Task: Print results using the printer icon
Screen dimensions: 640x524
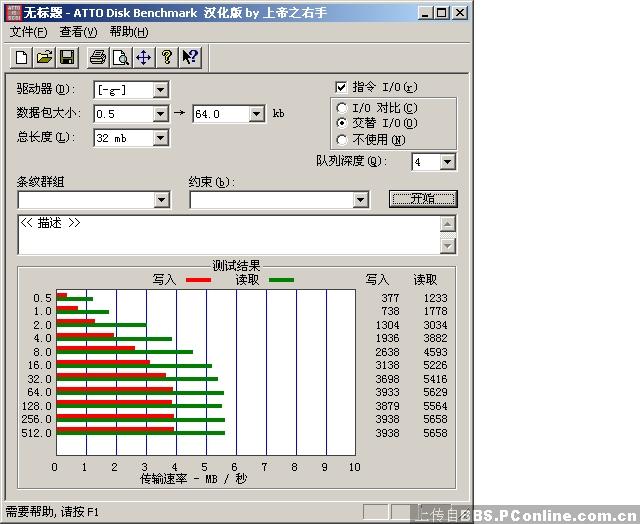Action: (98, 57)
